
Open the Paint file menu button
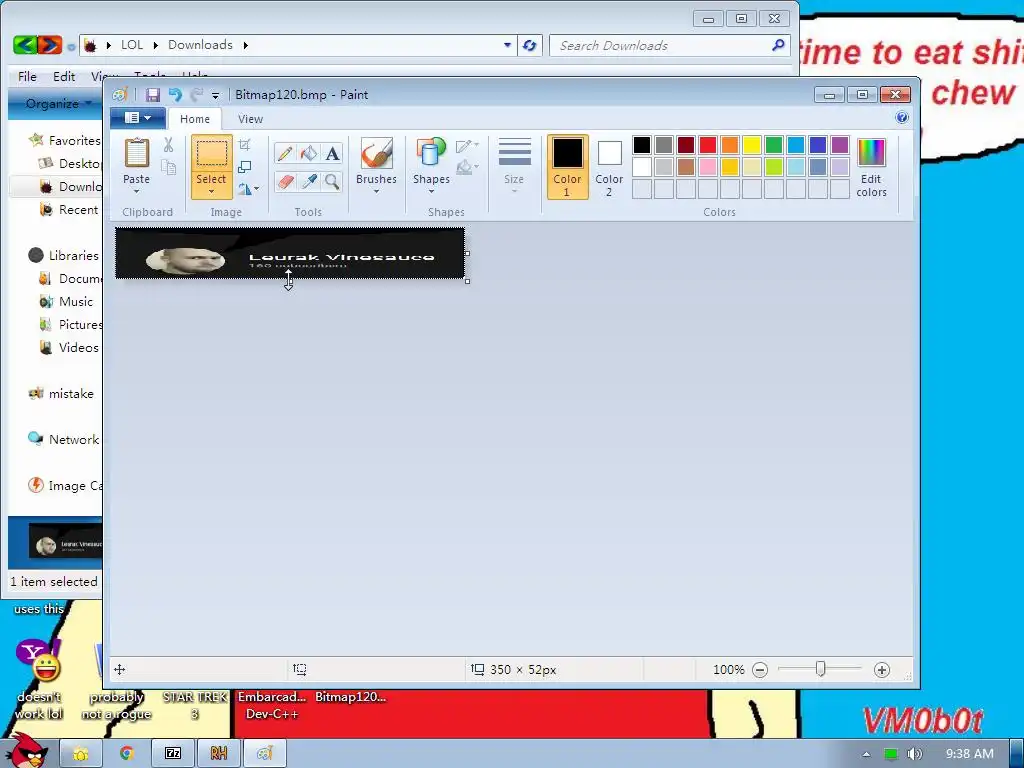pyautogui.click(x=137, y=118)
